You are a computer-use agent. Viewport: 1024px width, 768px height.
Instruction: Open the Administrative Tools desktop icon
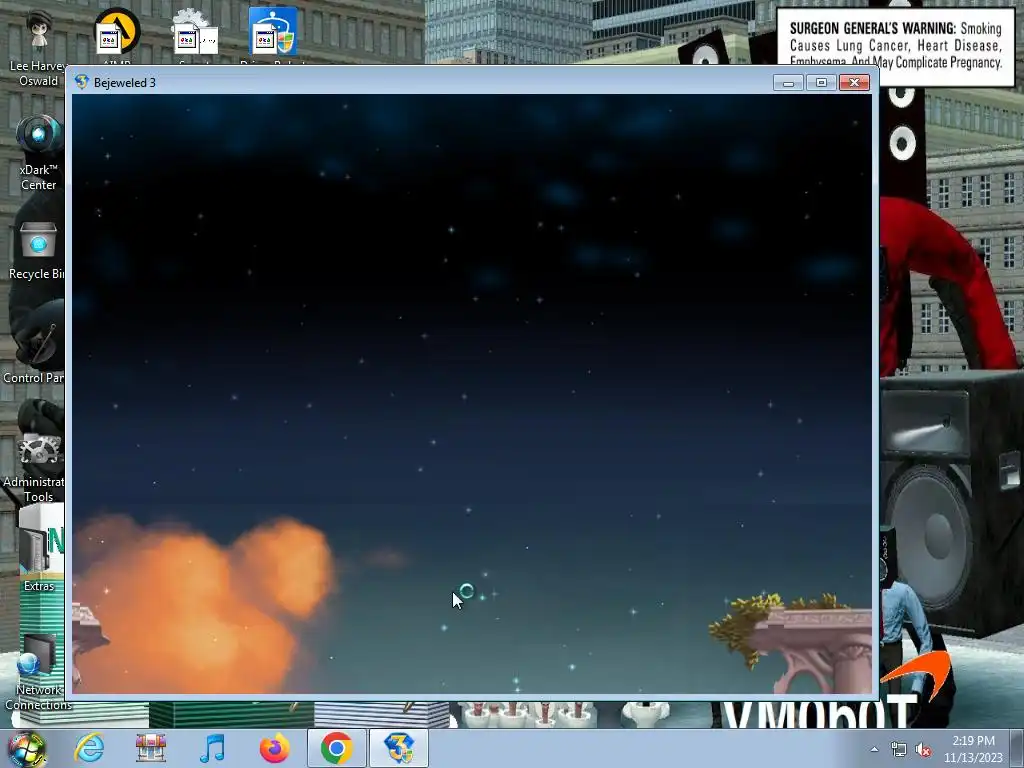[x=36, y=468]
